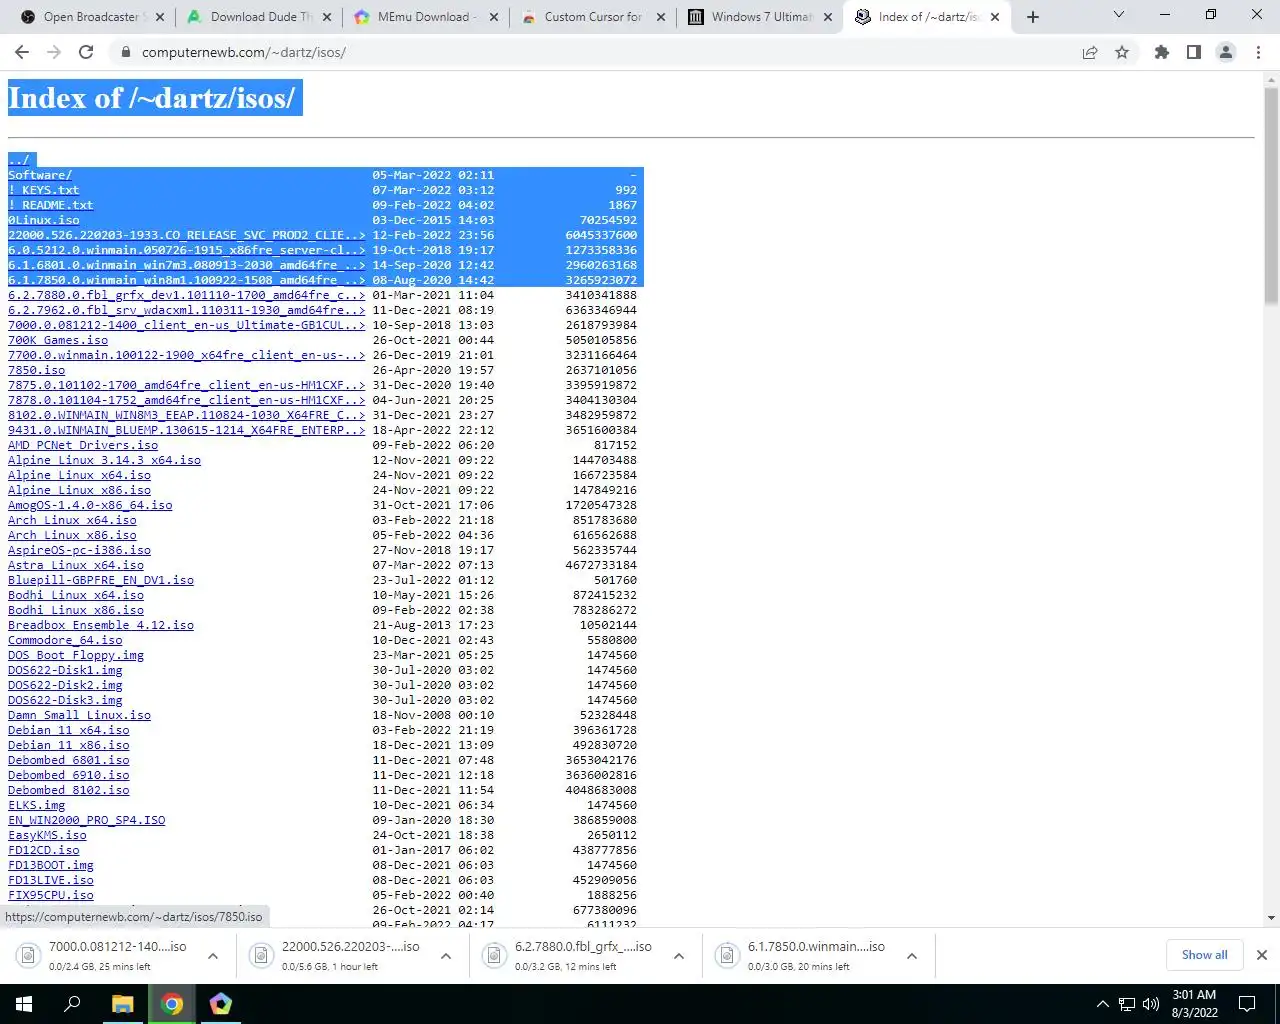This screenshot has width=1280, height=1024.
Task: Download FIX95CPU.iso
Action: coord(51,895)
